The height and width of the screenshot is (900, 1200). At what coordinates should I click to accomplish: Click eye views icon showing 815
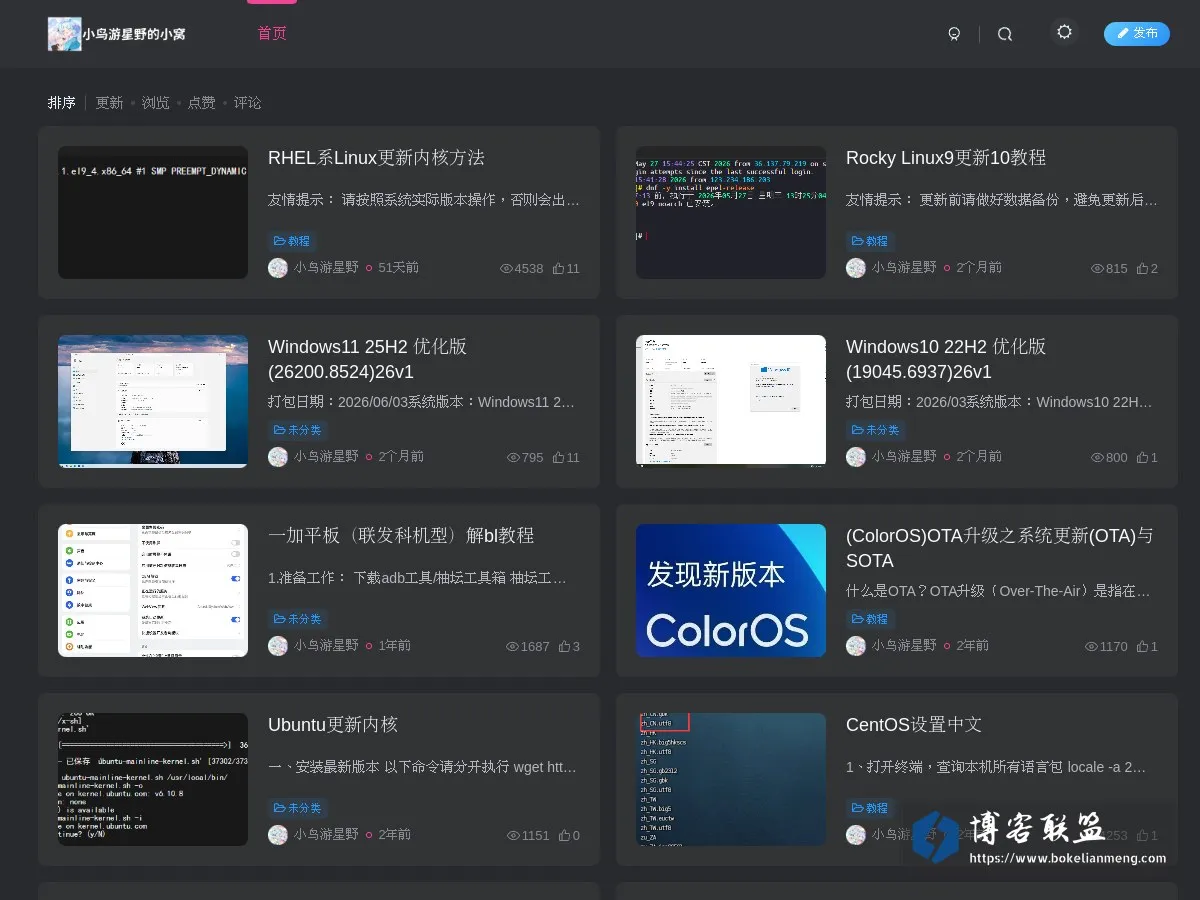click(x=1097, y=268)
